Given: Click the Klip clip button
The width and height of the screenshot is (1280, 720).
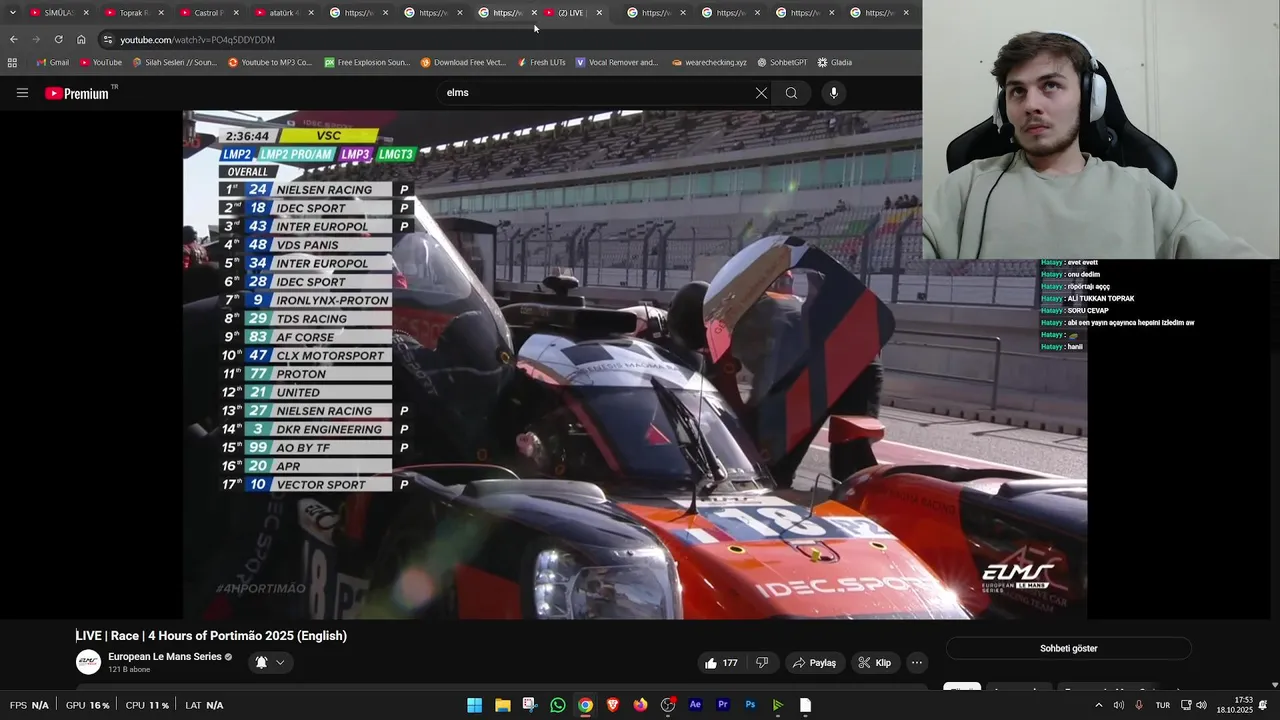Looking at the screenshot, I should (875, 663).
